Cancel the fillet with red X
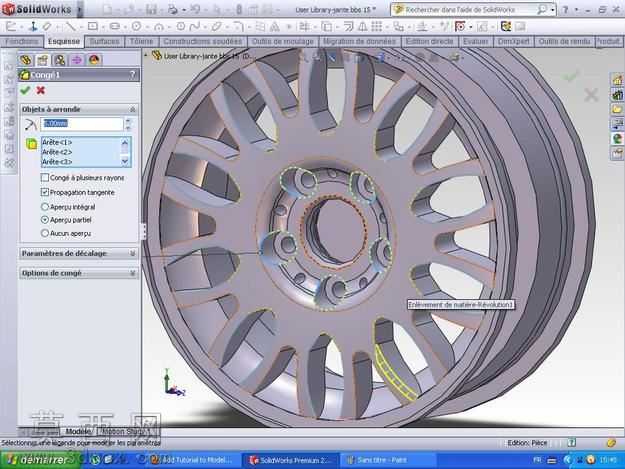 (40, 90)
